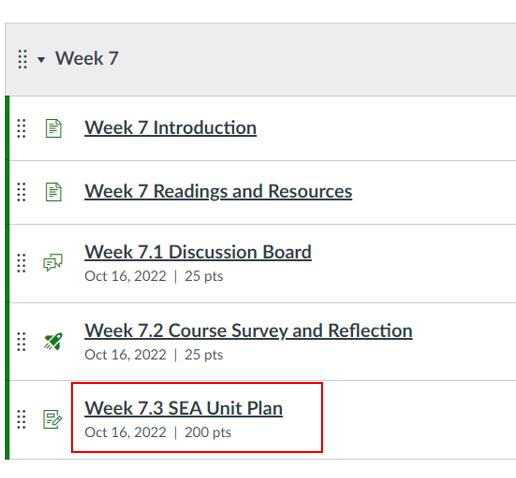Click drag handle beside Week 7.1 Discussion Board

[21, 263]
